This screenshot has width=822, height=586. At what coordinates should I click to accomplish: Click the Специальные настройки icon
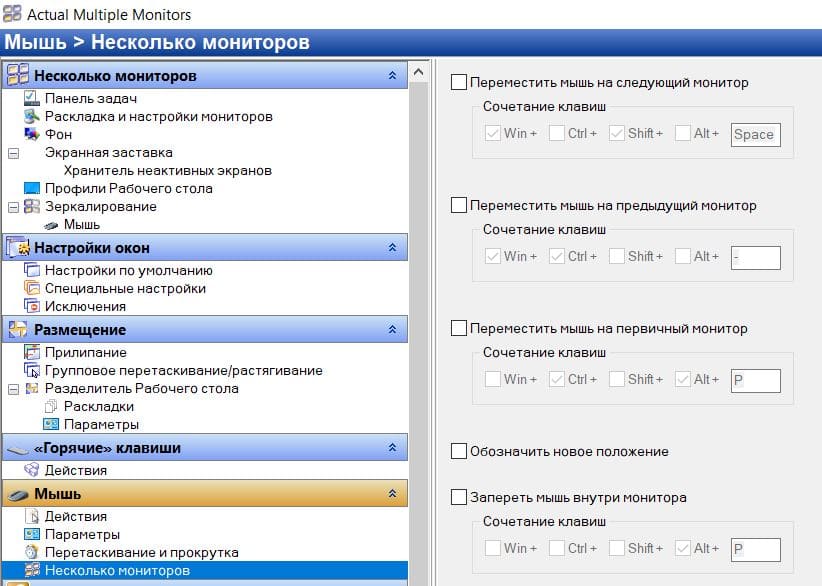coord(32,288)
